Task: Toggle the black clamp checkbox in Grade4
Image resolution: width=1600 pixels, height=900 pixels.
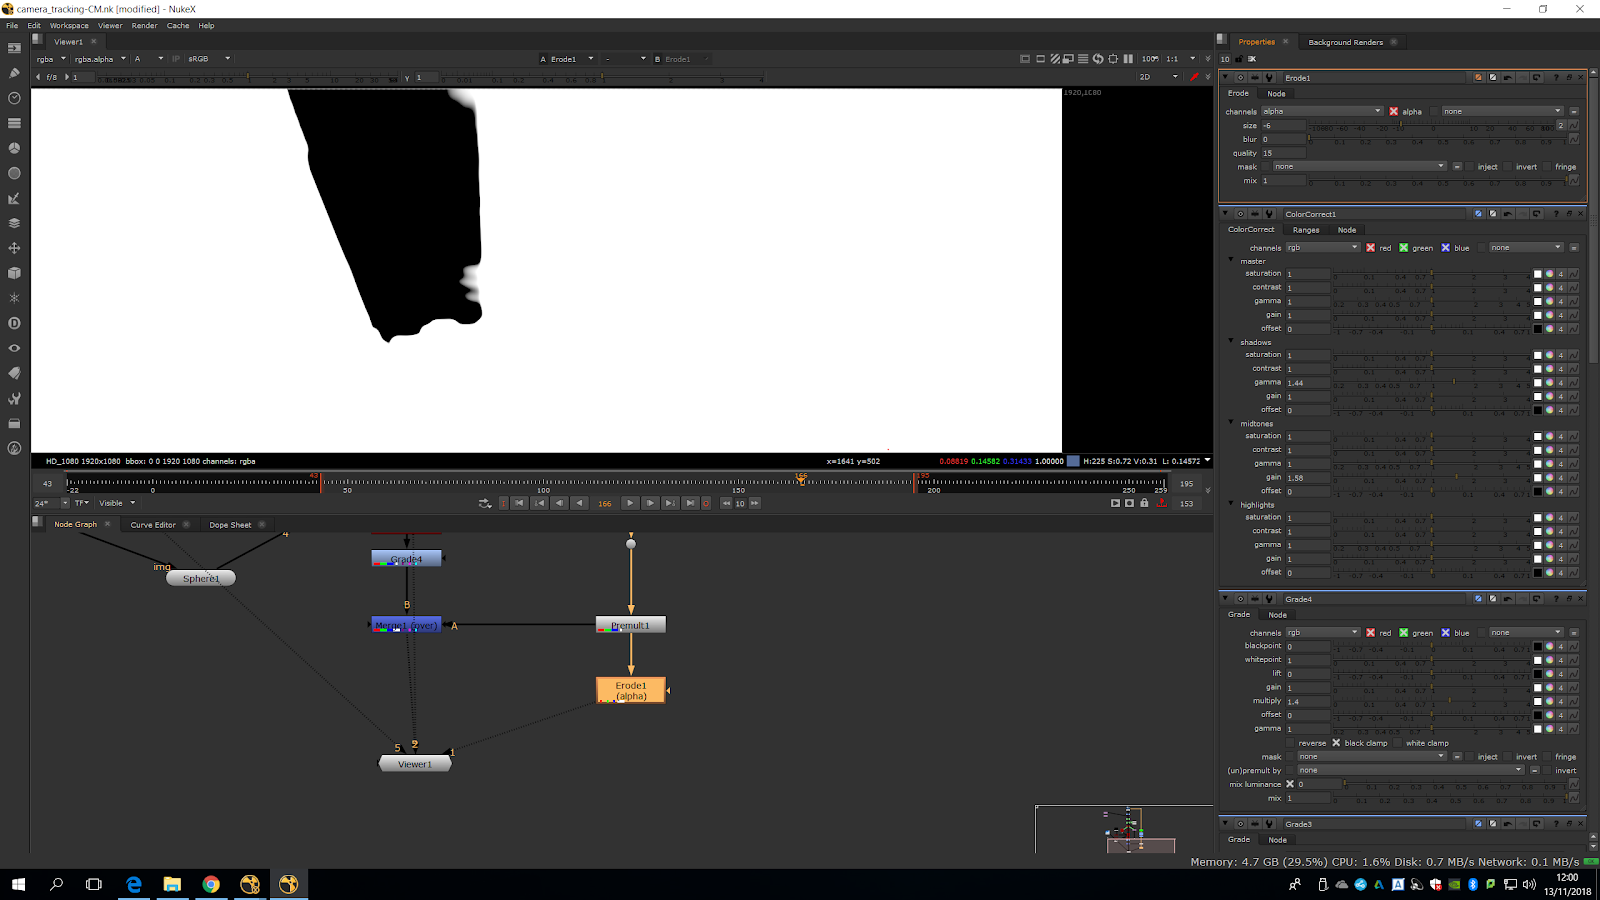Action: pos(1336,743)
